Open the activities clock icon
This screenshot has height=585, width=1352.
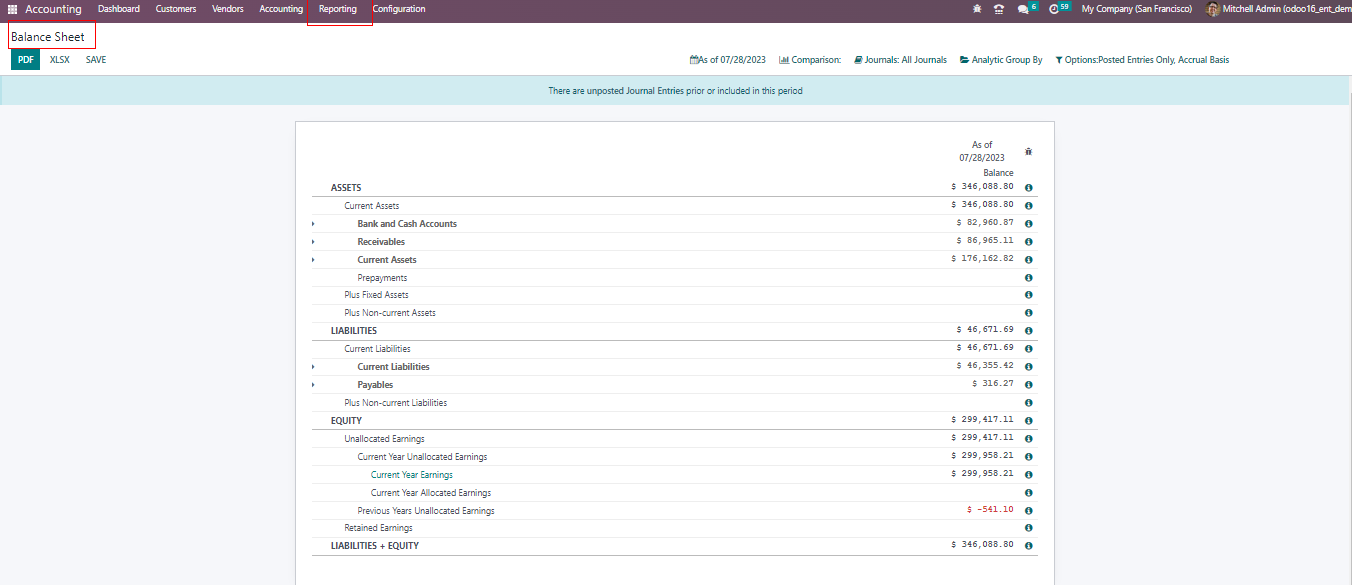click(1054, 9)
